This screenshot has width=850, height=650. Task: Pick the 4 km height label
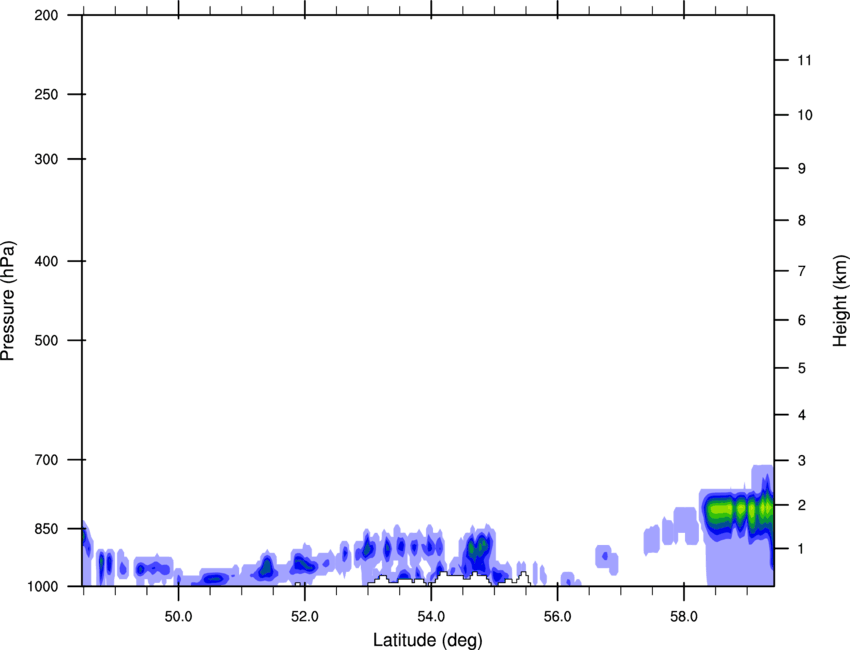[x=802, y=415]
